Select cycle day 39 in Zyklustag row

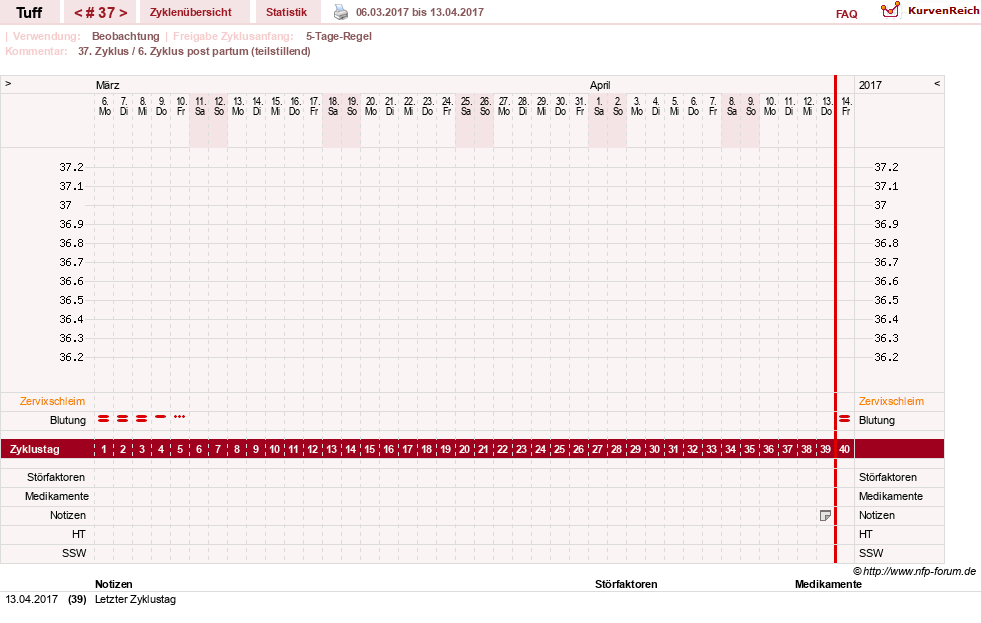pyautogui.click(x=825, y=449)
